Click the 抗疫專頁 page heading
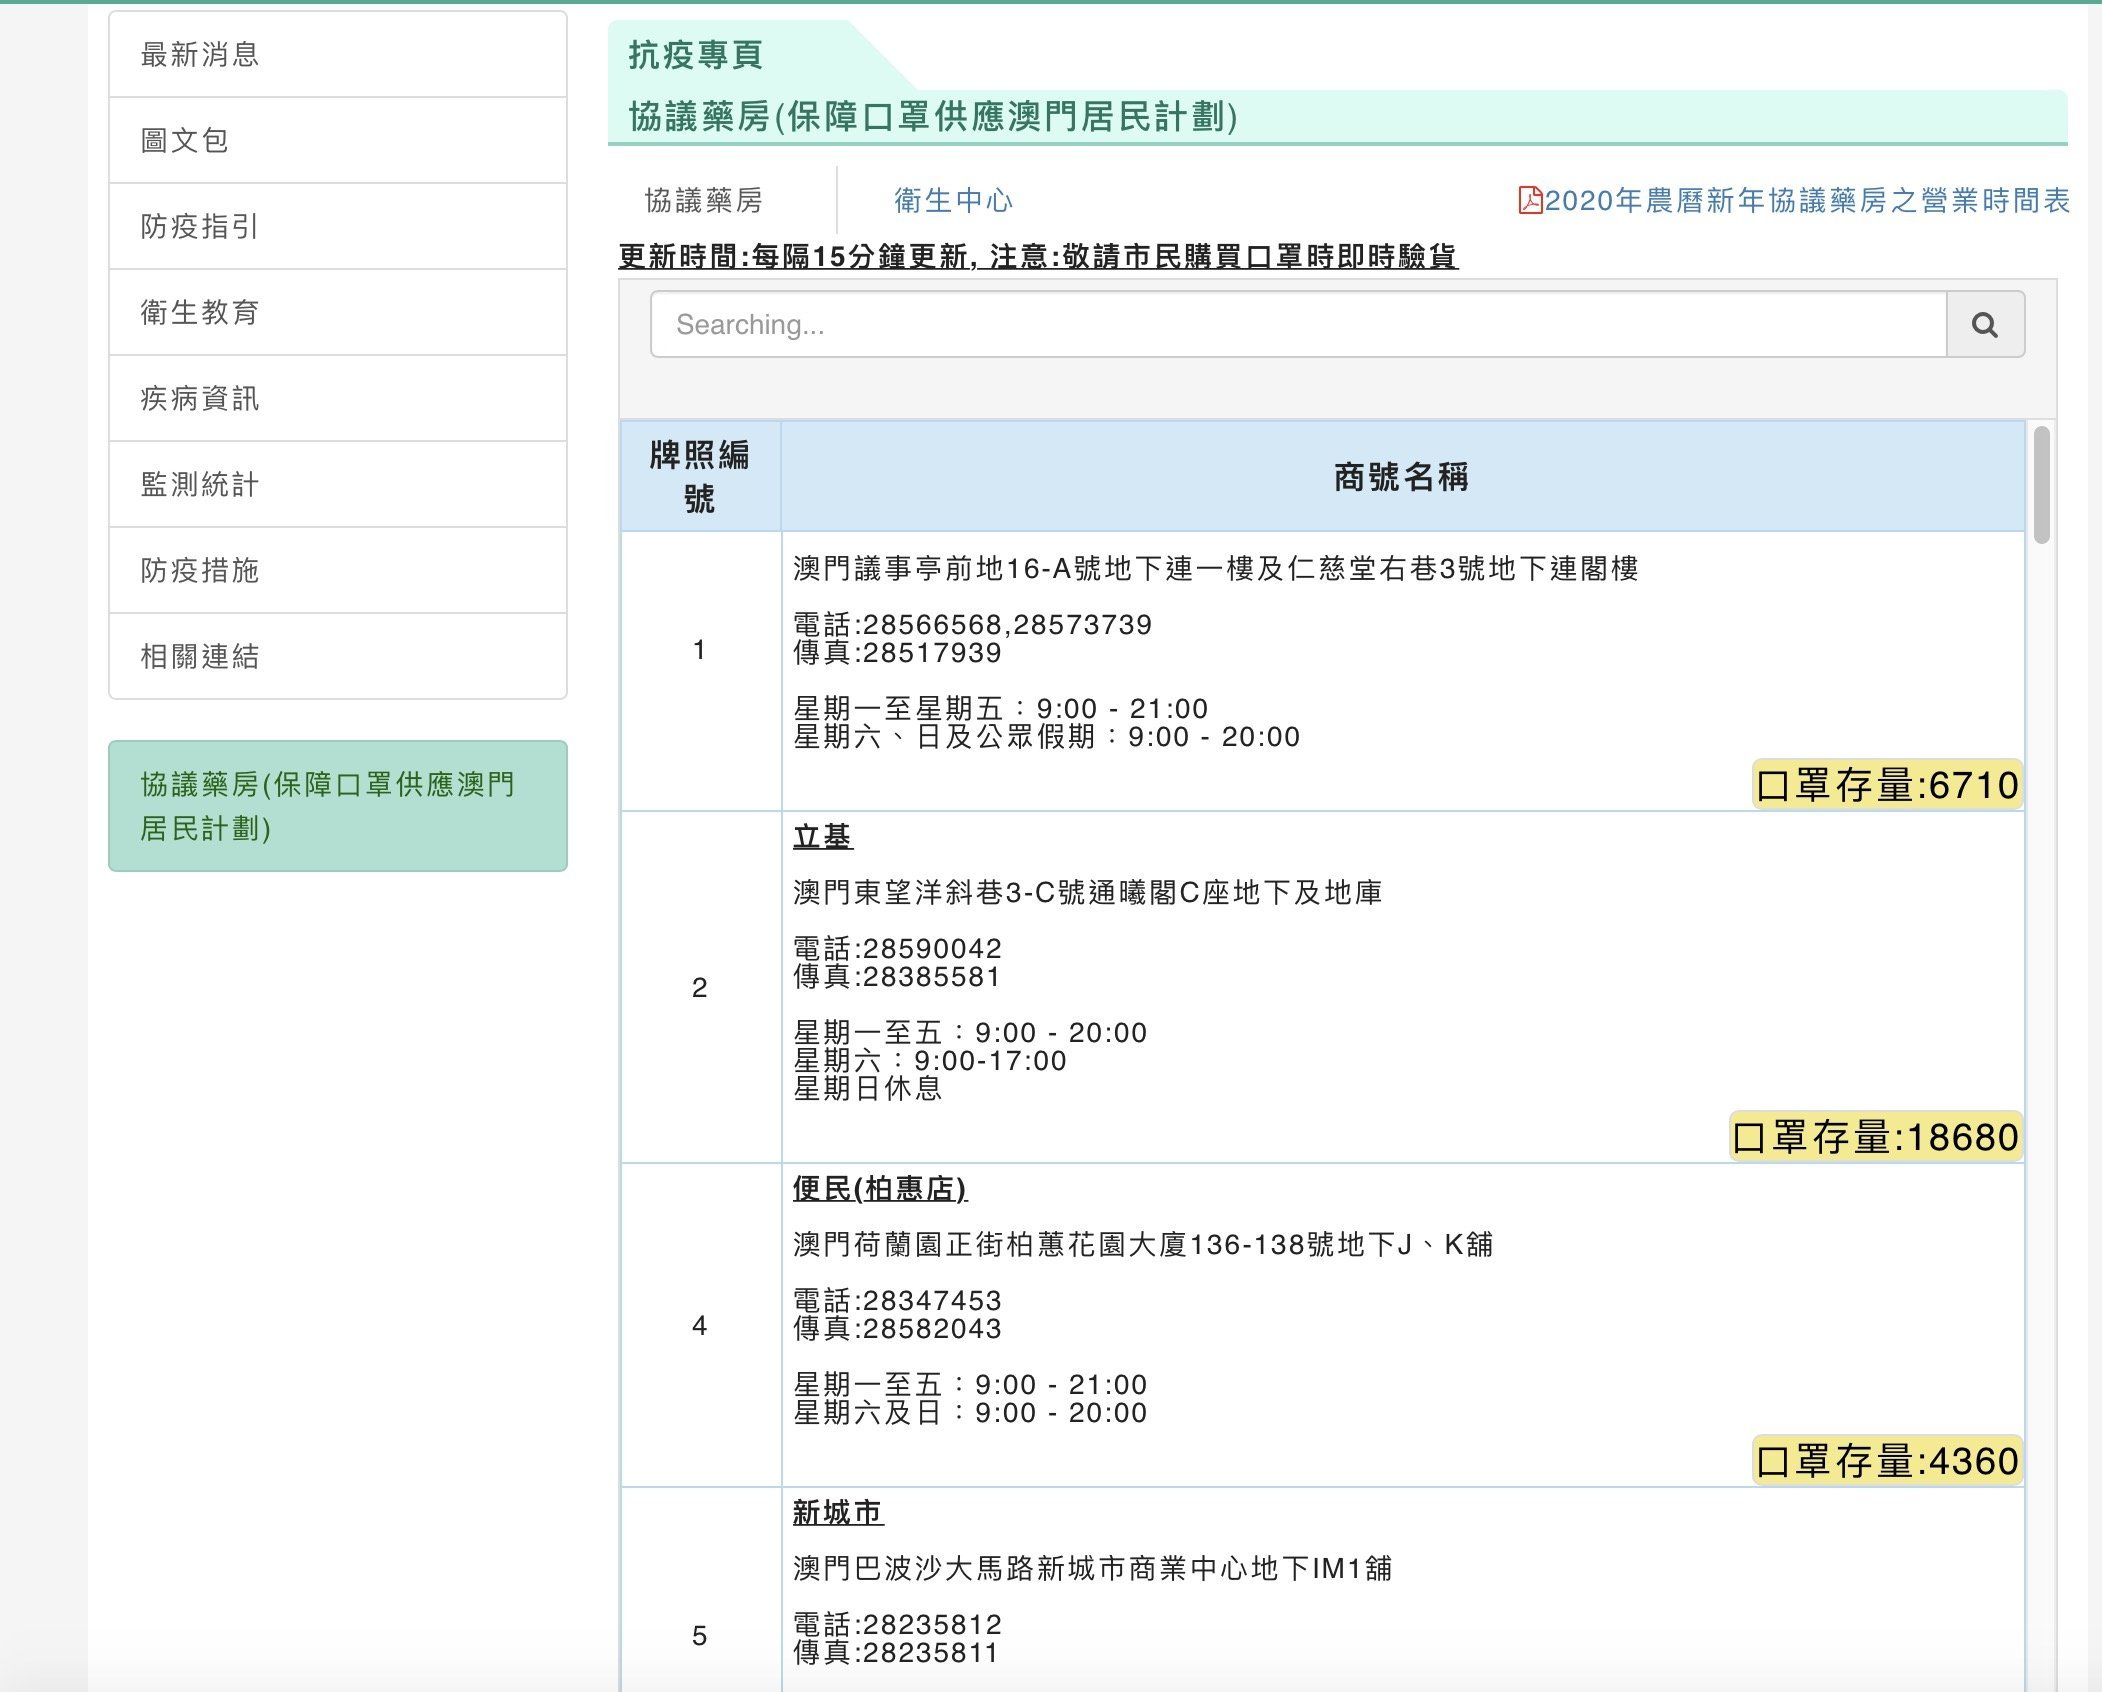2102x1692 pixels. coord(696,55)
